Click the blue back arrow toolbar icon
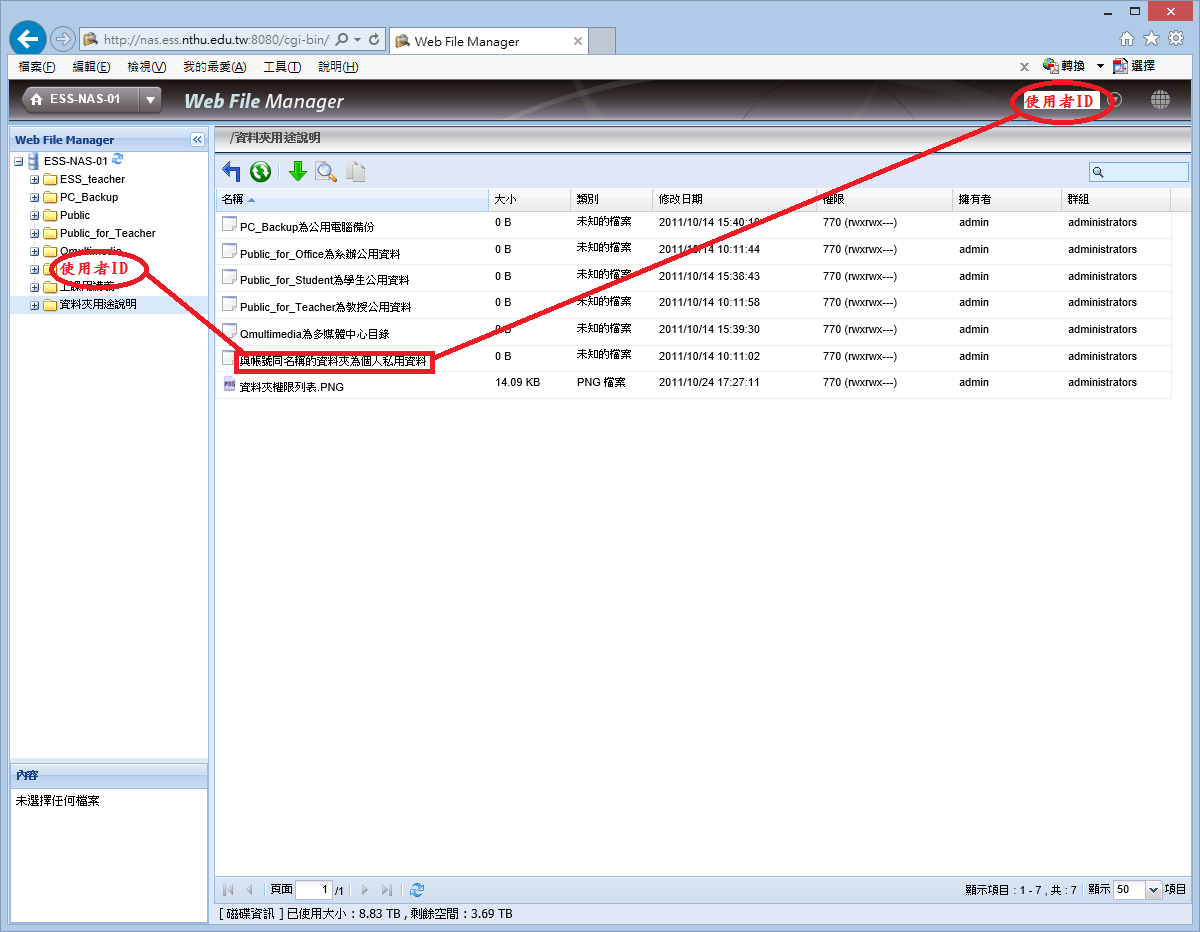The width and height of the screenshot is (1200, 932). [x=232, y=172]
